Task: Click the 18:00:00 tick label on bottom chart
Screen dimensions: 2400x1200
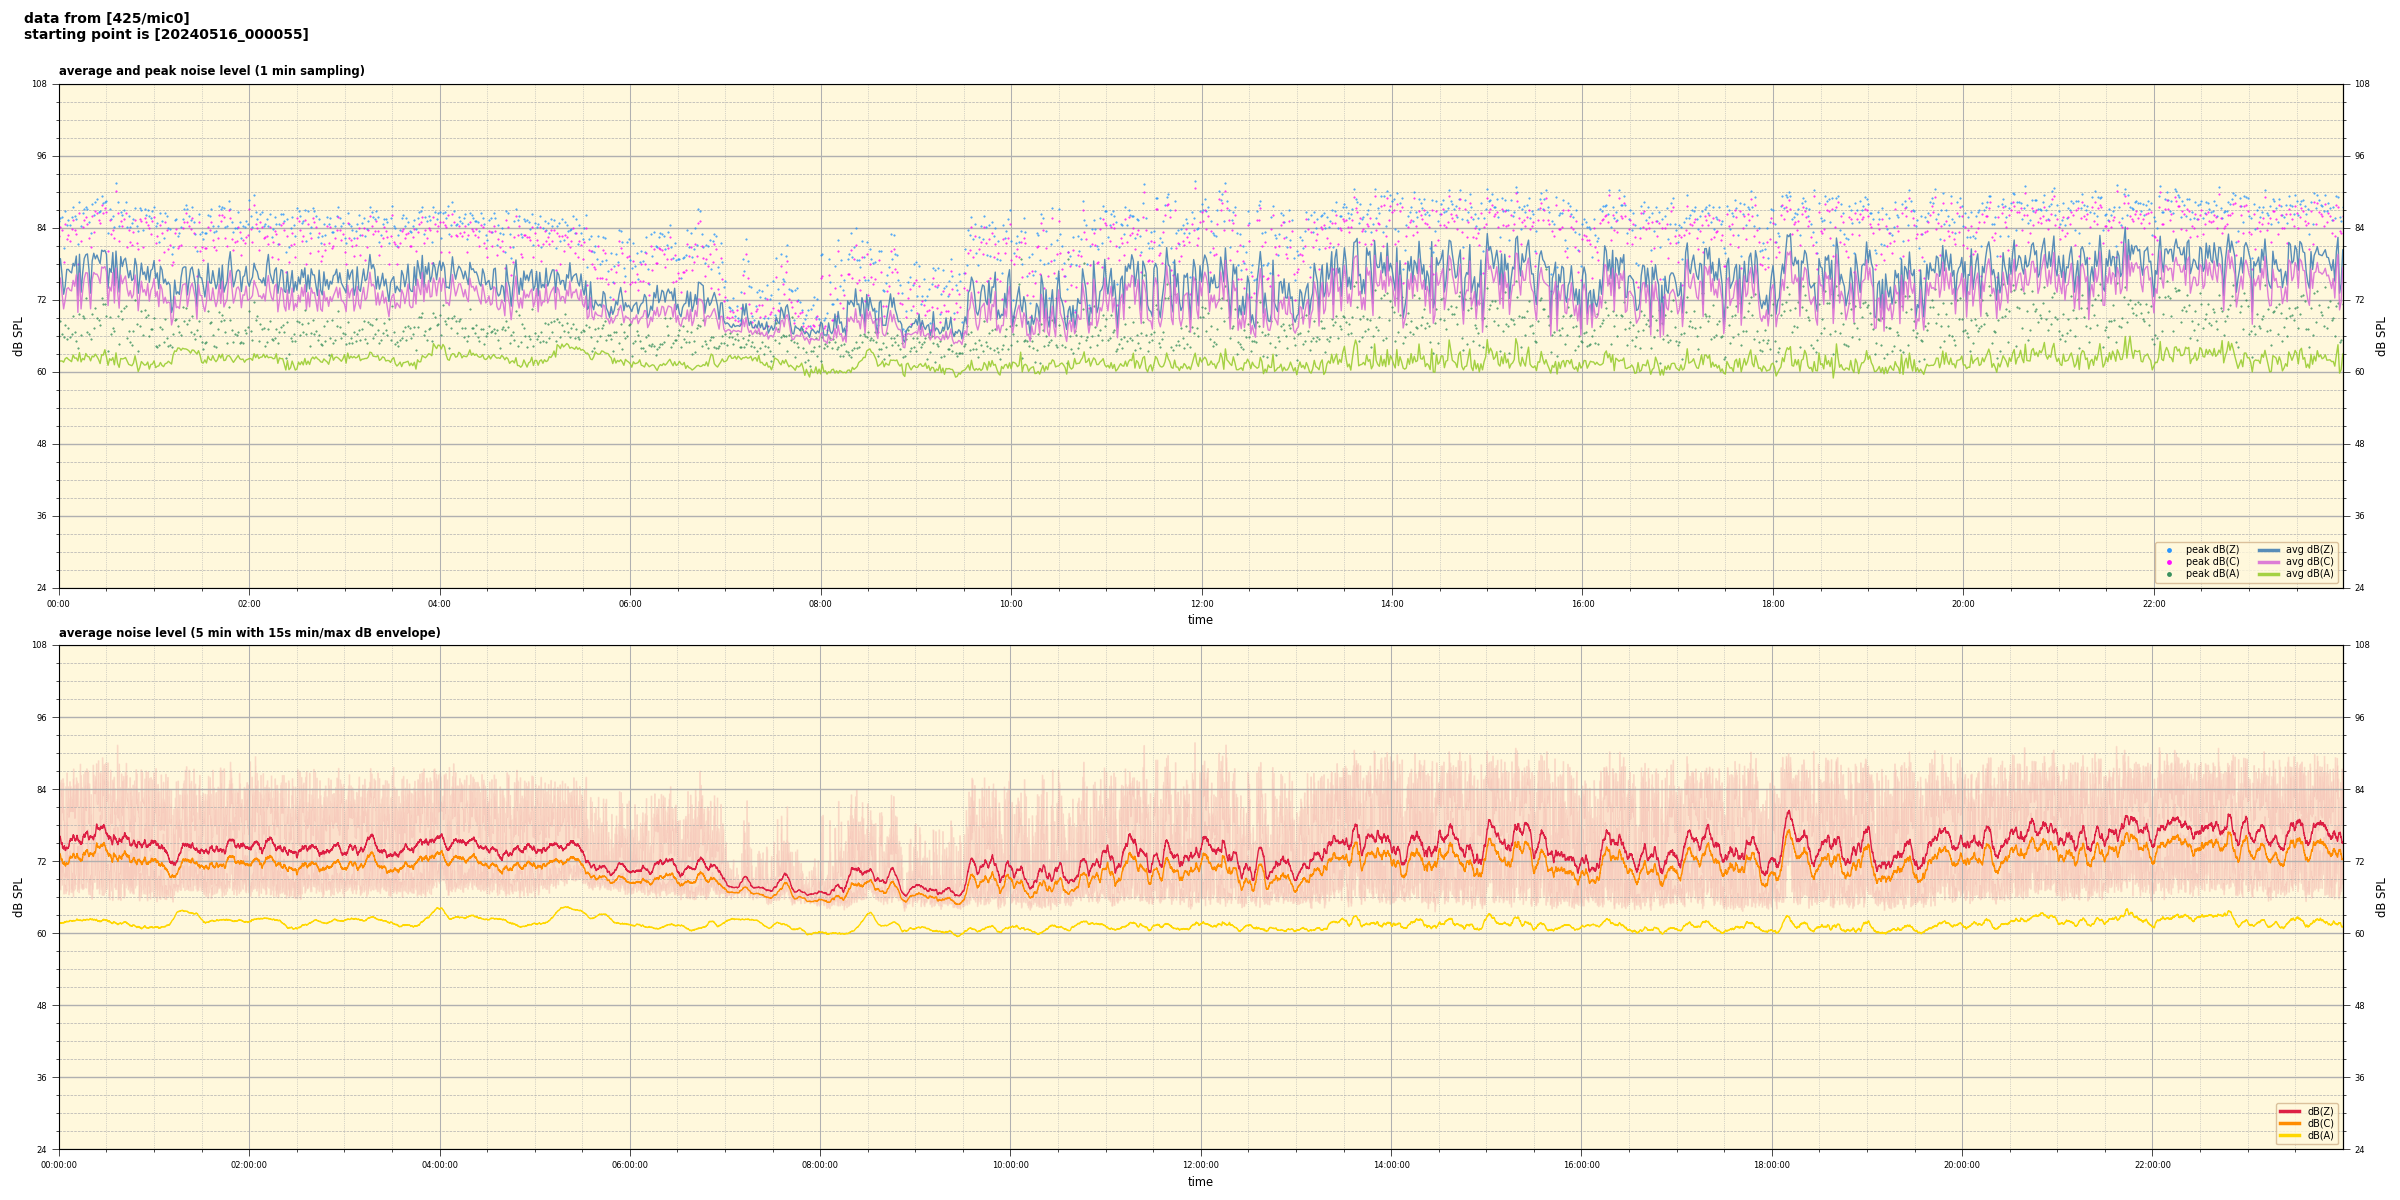Action: pyautogui.click(x=1771, y=1165)
